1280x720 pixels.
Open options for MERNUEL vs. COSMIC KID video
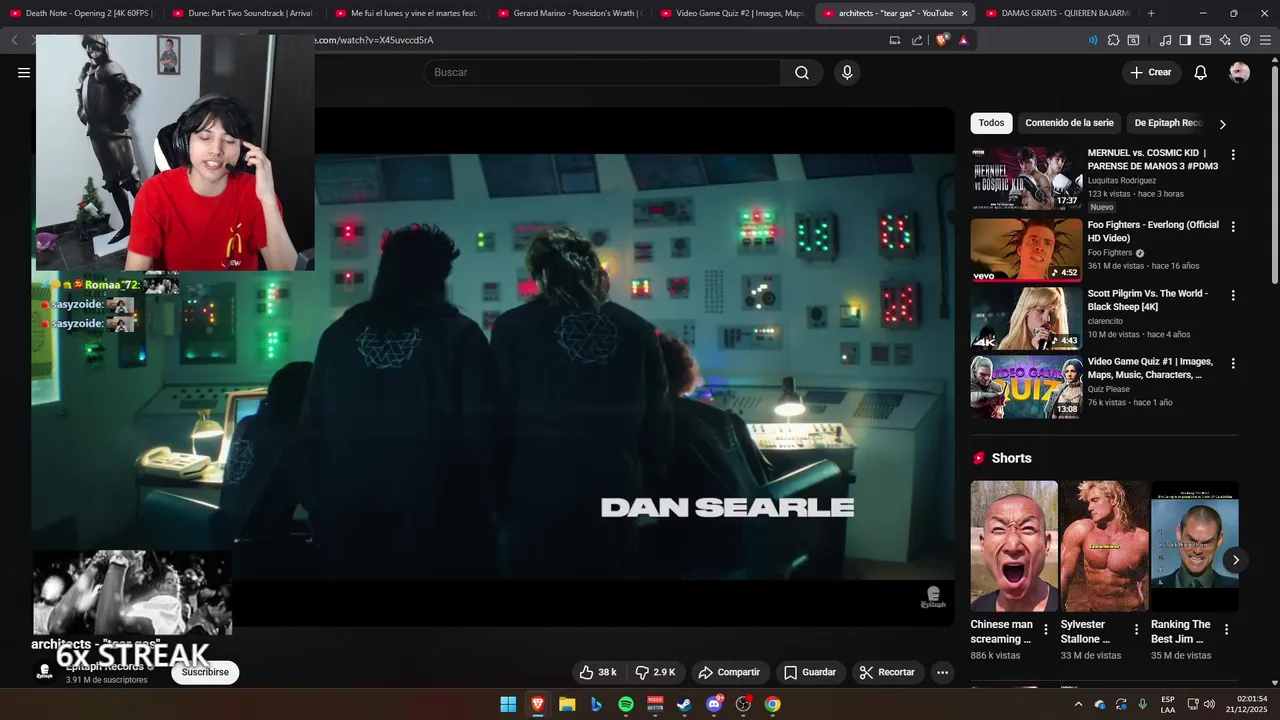(1233, 155)
